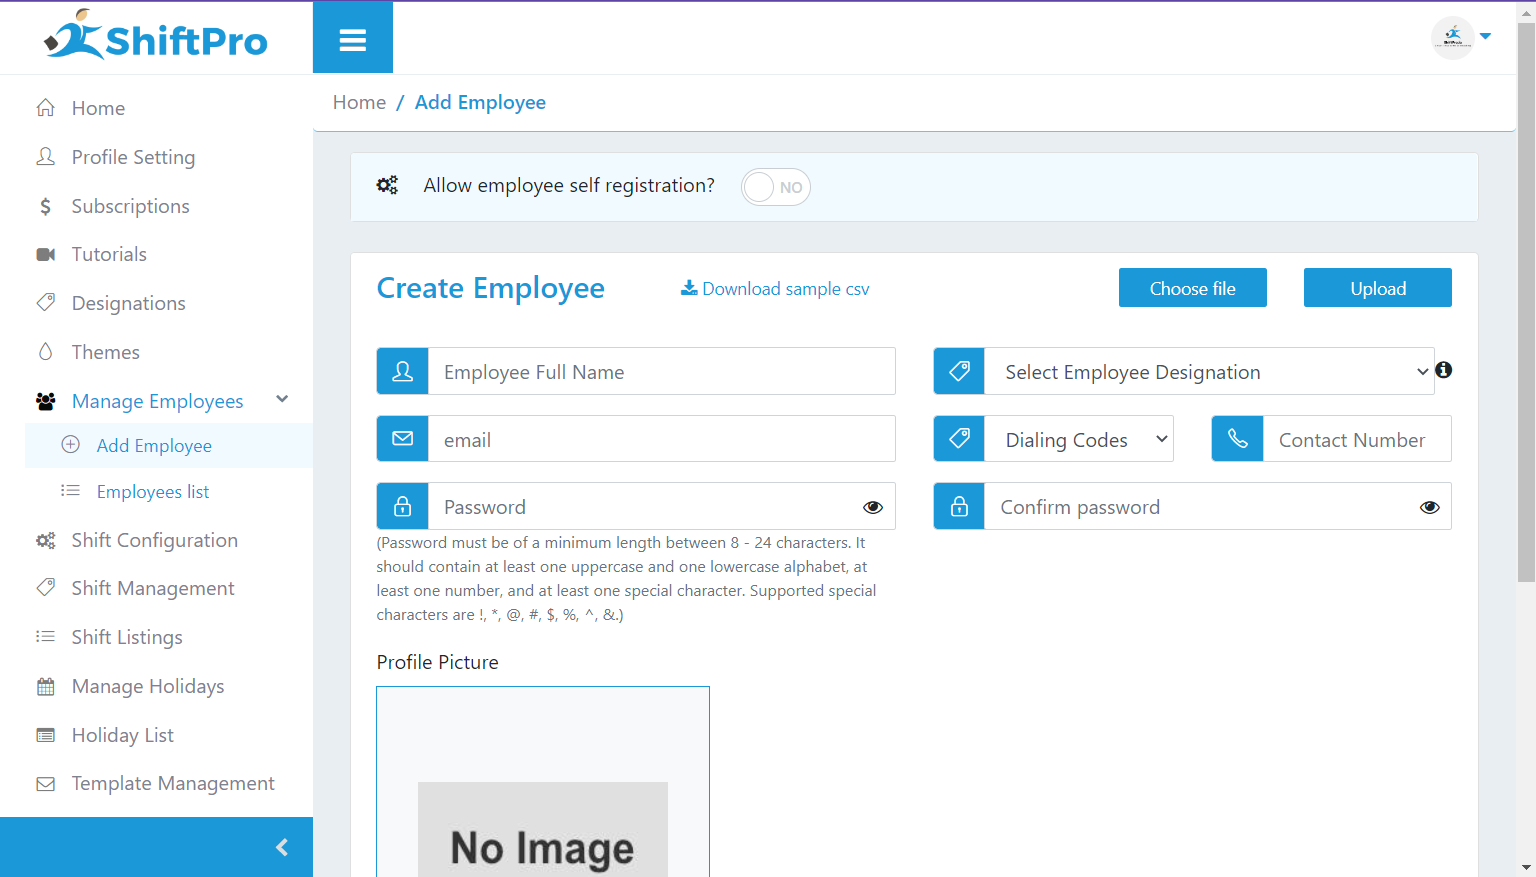The height and width of the screenshot is (877, 1536).
Task: Toggle employee self registration switch
Action: [x=775, y=187]
